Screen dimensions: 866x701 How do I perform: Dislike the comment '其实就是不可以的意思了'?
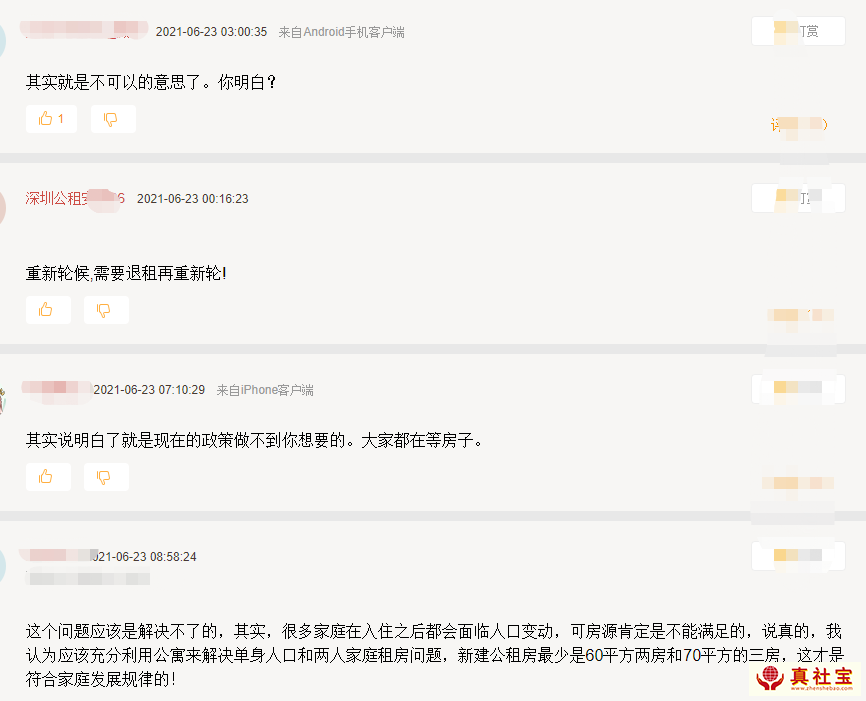[113, 119]
